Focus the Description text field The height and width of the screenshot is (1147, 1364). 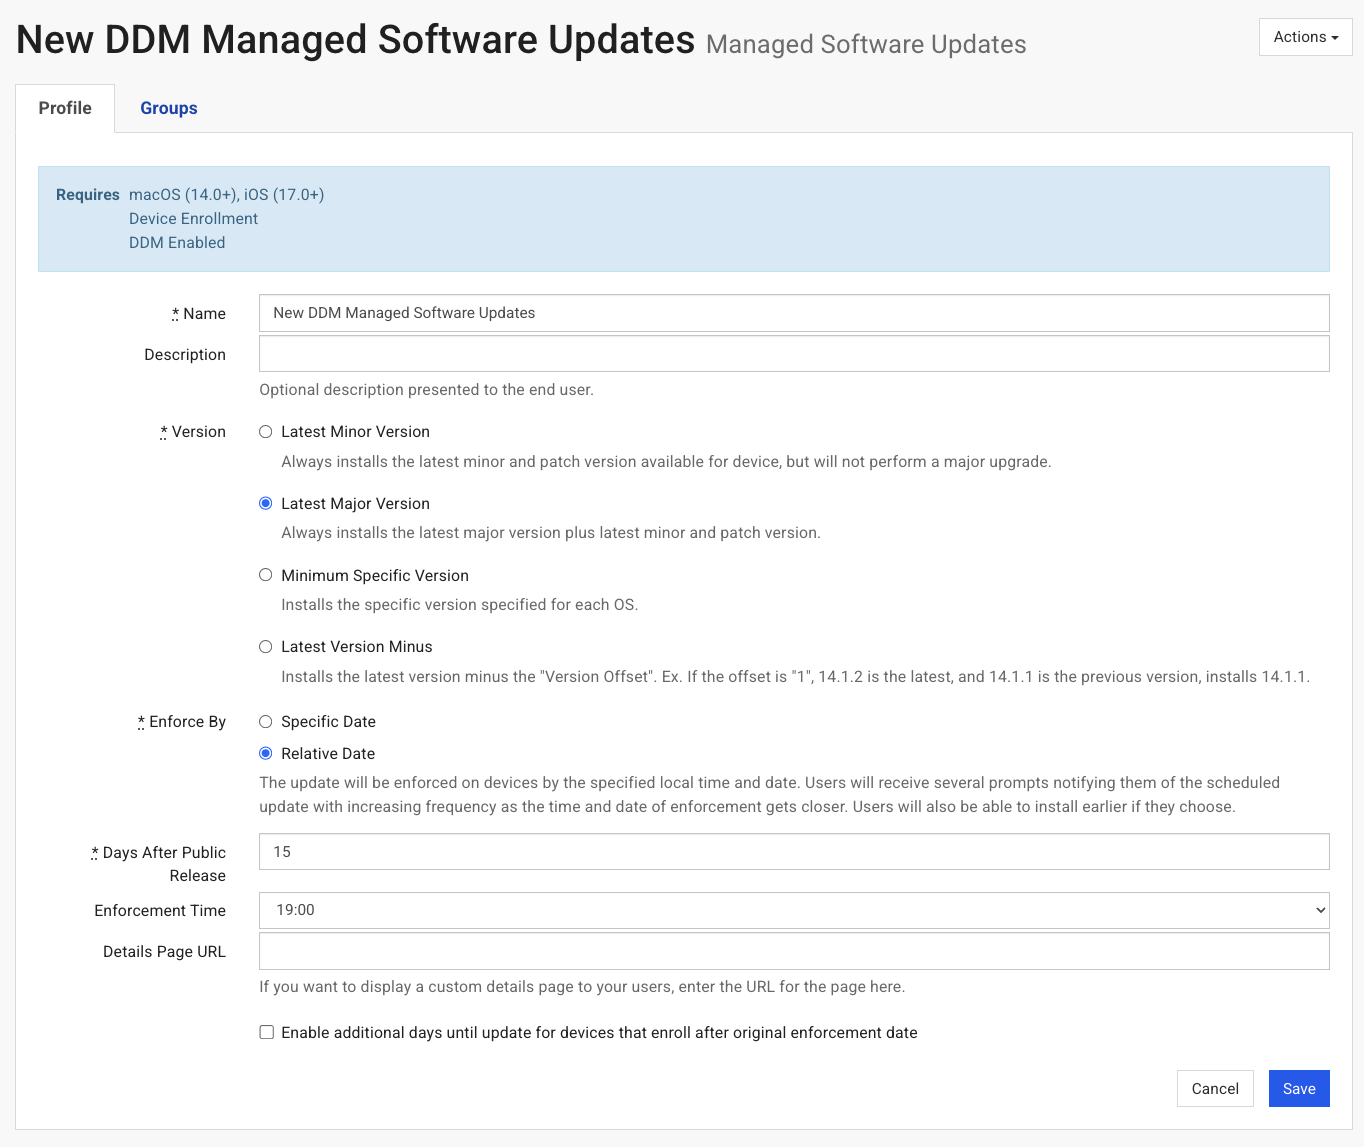793,354
